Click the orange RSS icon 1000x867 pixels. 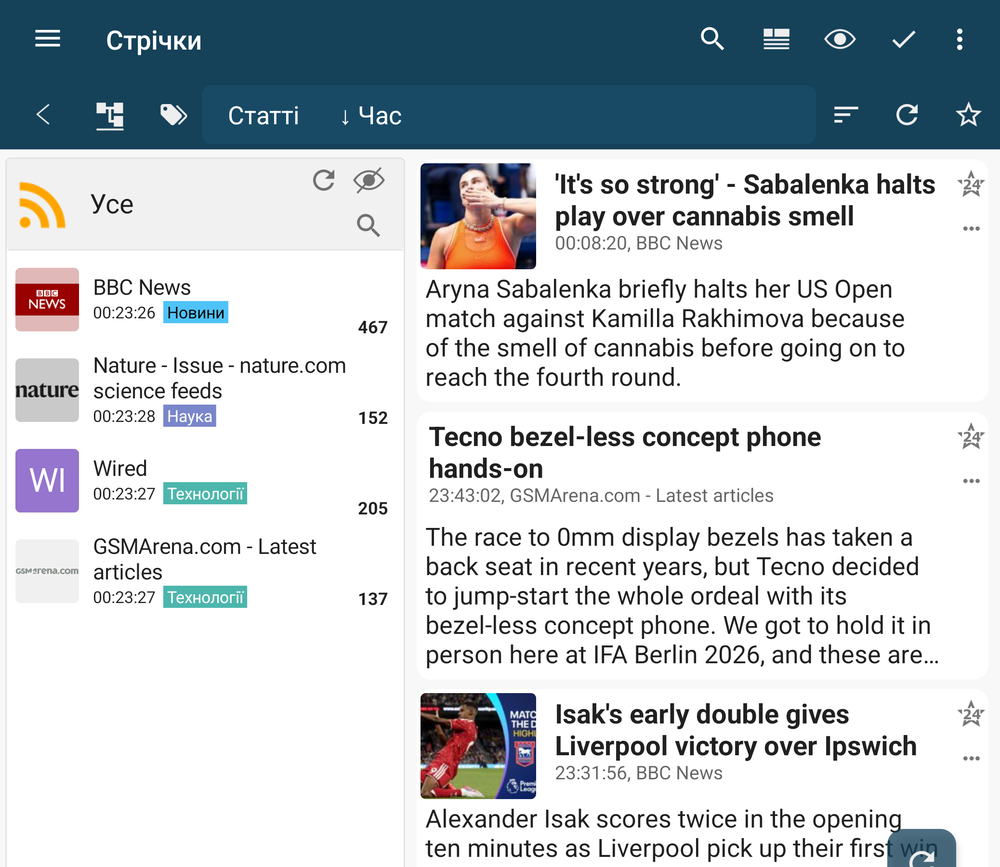click(42, 205)
